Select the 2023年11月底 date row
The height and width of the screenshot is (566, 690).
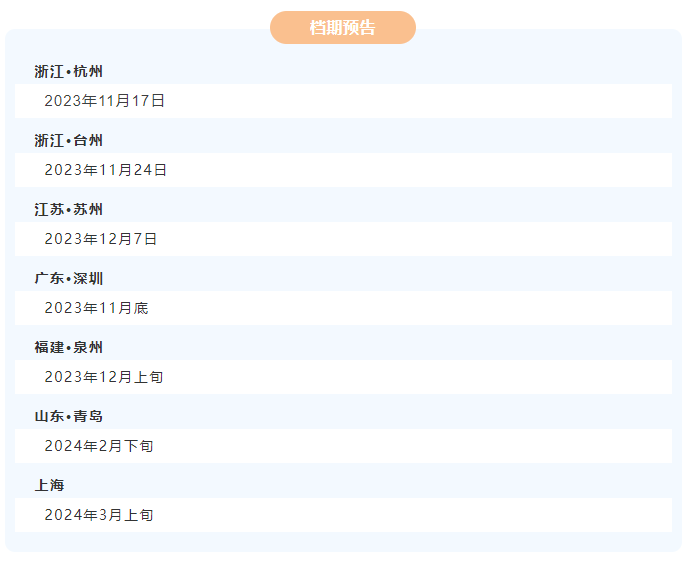click(x=96, y=308)
